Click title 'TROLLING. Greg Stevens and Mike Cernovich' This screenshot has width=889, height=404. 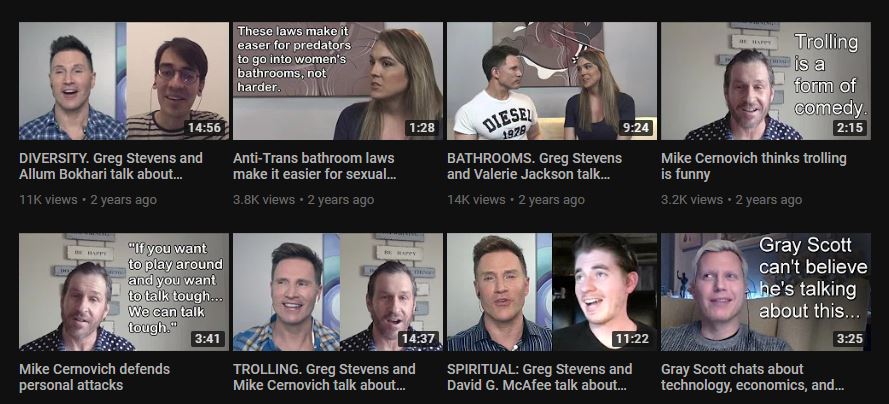[324, 377]
